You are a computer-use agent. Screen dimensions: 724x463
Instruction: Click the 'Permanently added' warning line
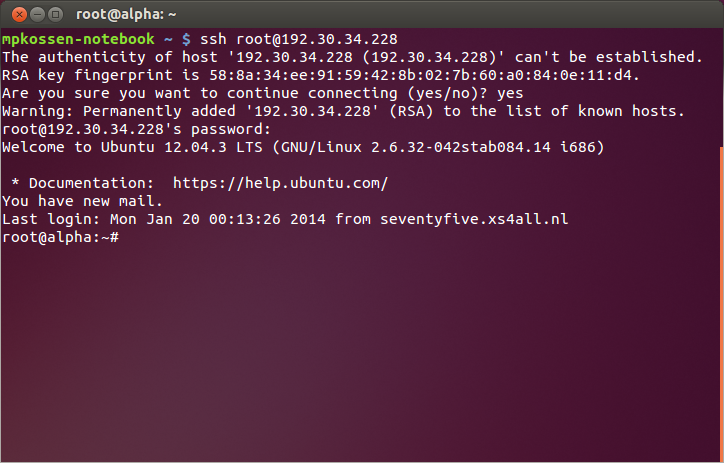[343, 111]
